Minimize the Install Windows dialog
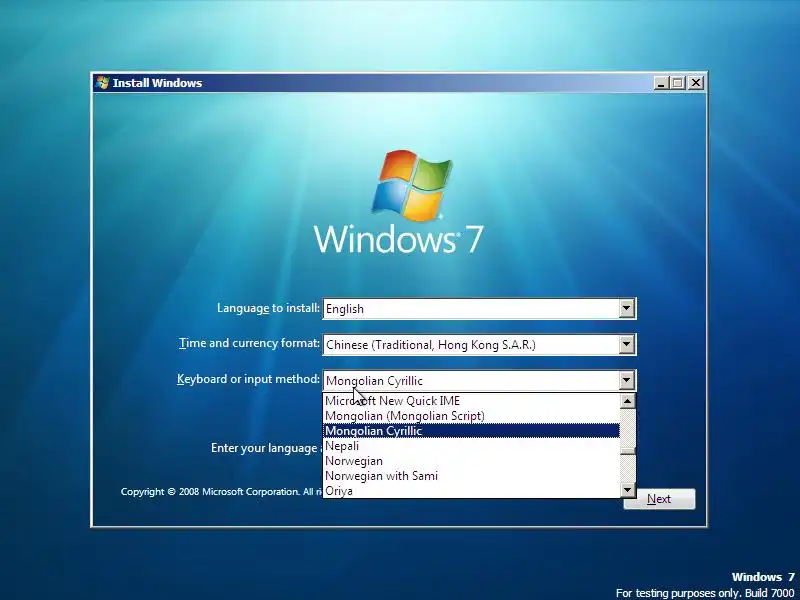800x600 pixels. coord(661,83)
